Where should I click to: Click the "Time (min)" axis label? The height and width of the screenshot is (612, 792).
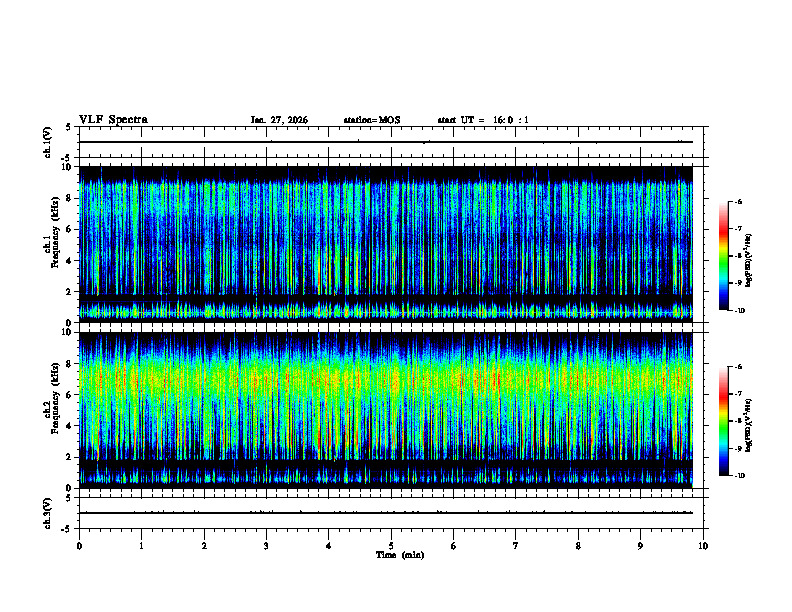click(x=400, y=555)
